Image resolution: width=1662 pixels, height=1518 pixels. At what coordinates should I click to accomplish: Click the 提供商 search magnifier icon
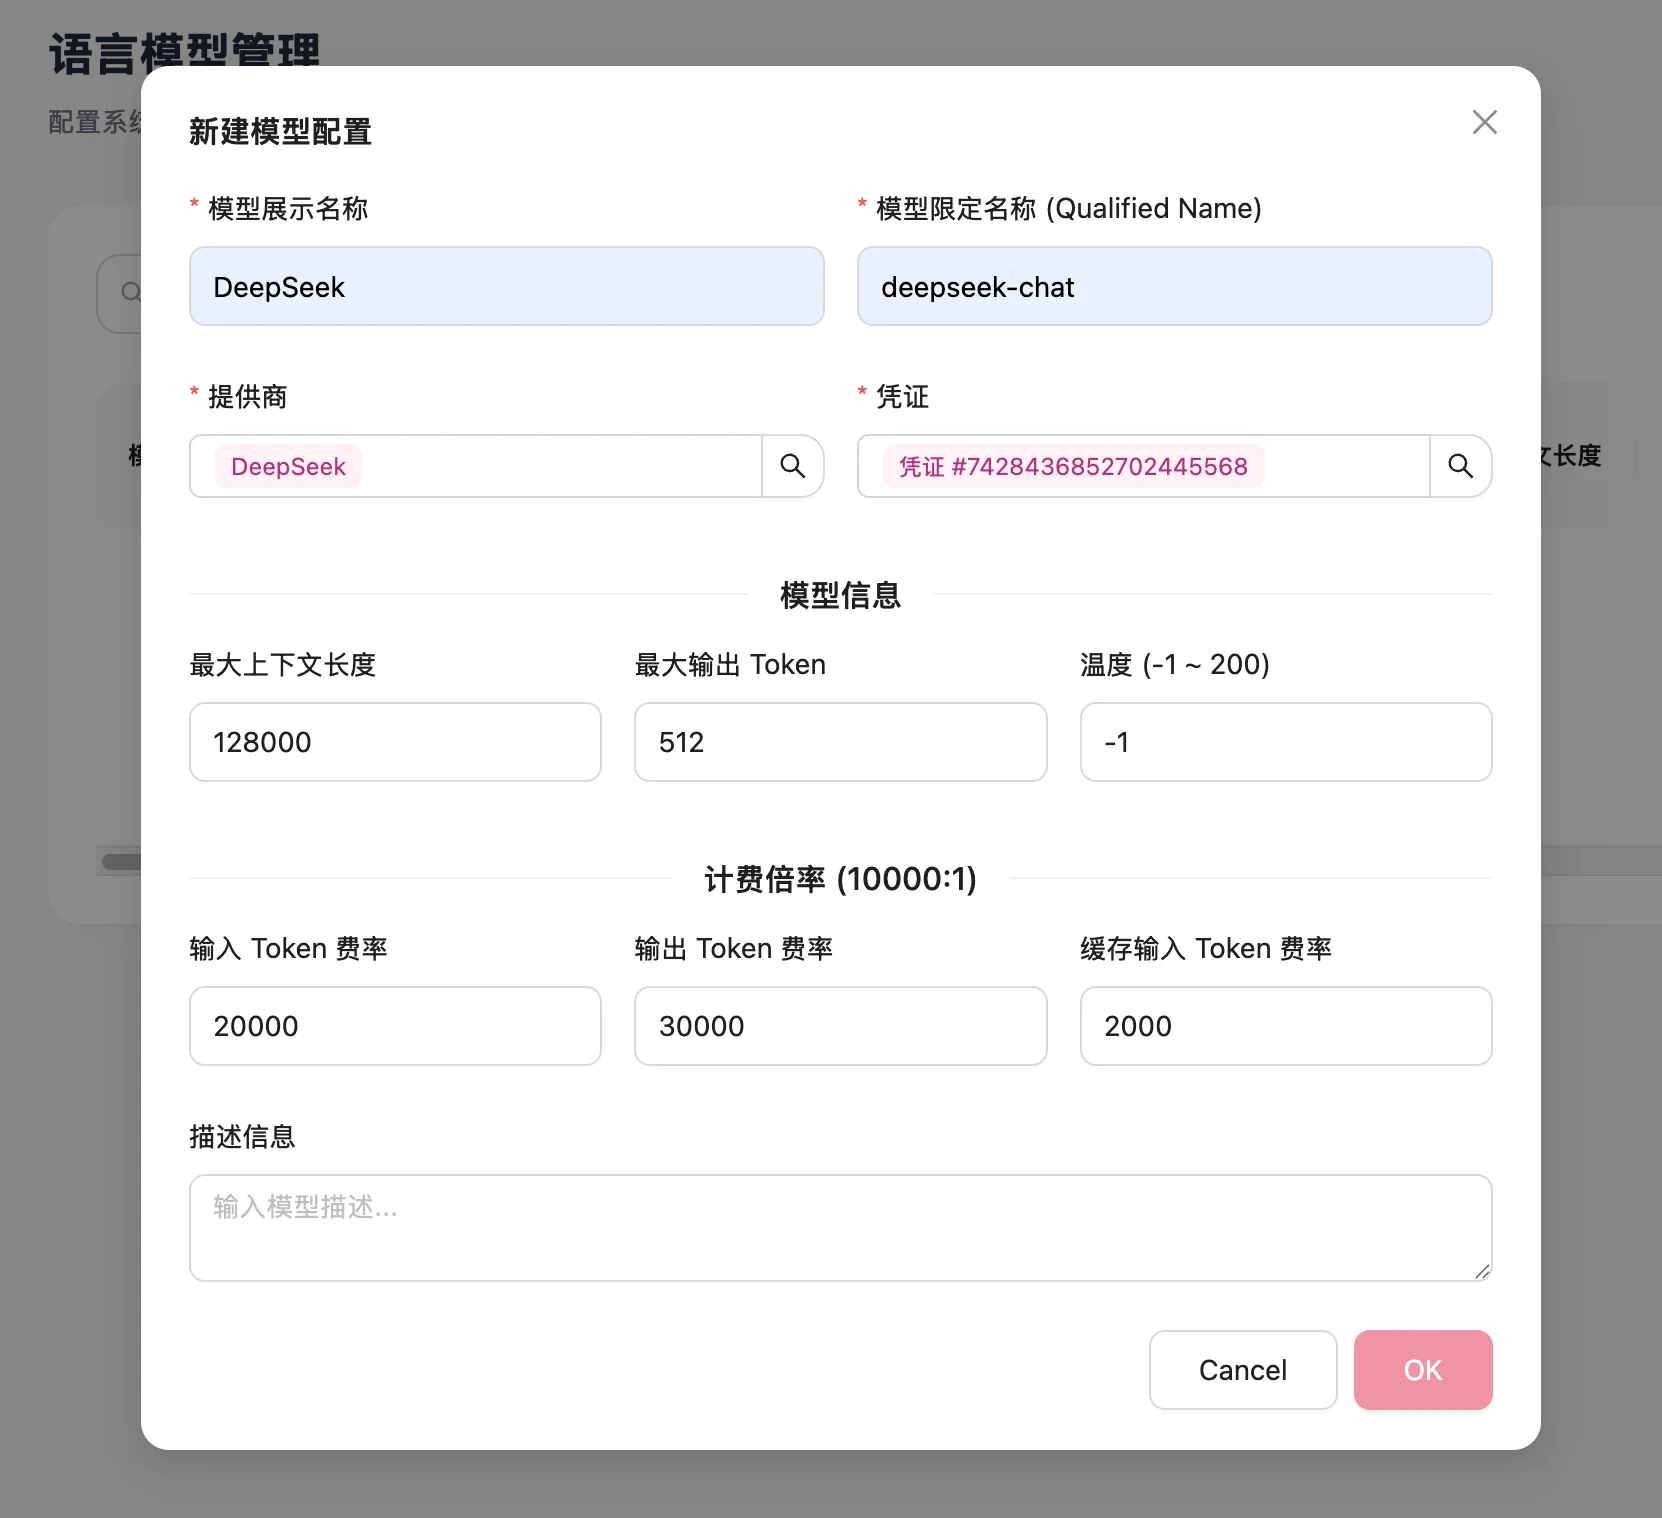click(792, 466)
